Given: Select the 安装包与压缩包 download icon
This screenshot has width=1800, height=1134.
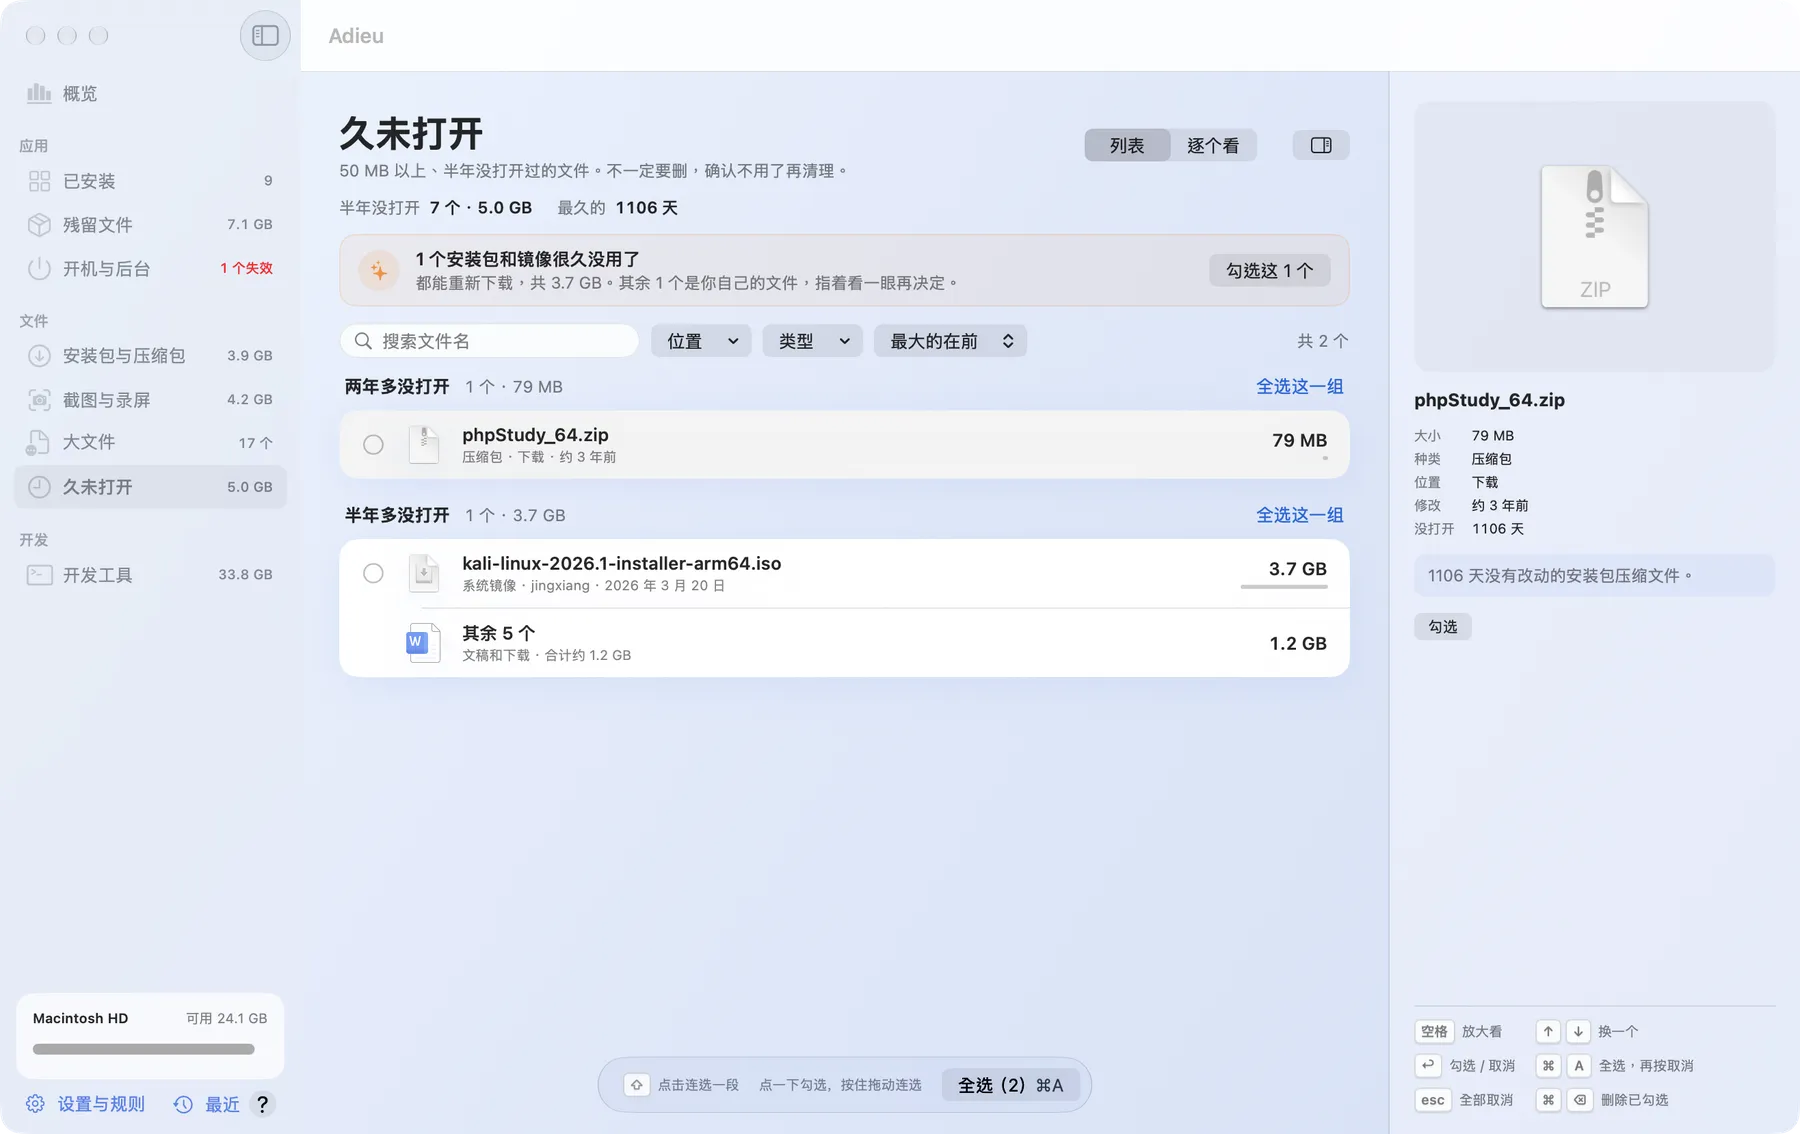Looking at the screenshot, I should 39,356.
